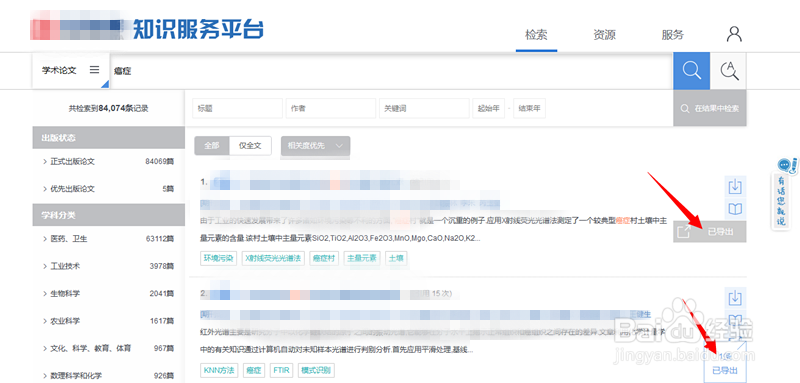Open the 服务 tab
800x383 pixels.
pos(672,35)
